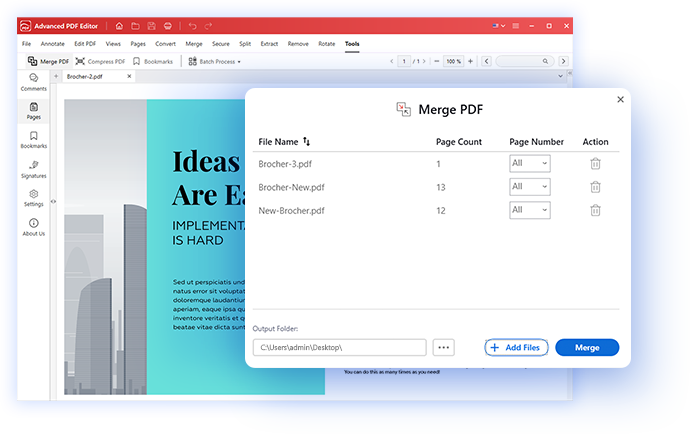This screenshot has height=434, width=690.
Task: Expand the tab list chevron
Action: point(560,76)
